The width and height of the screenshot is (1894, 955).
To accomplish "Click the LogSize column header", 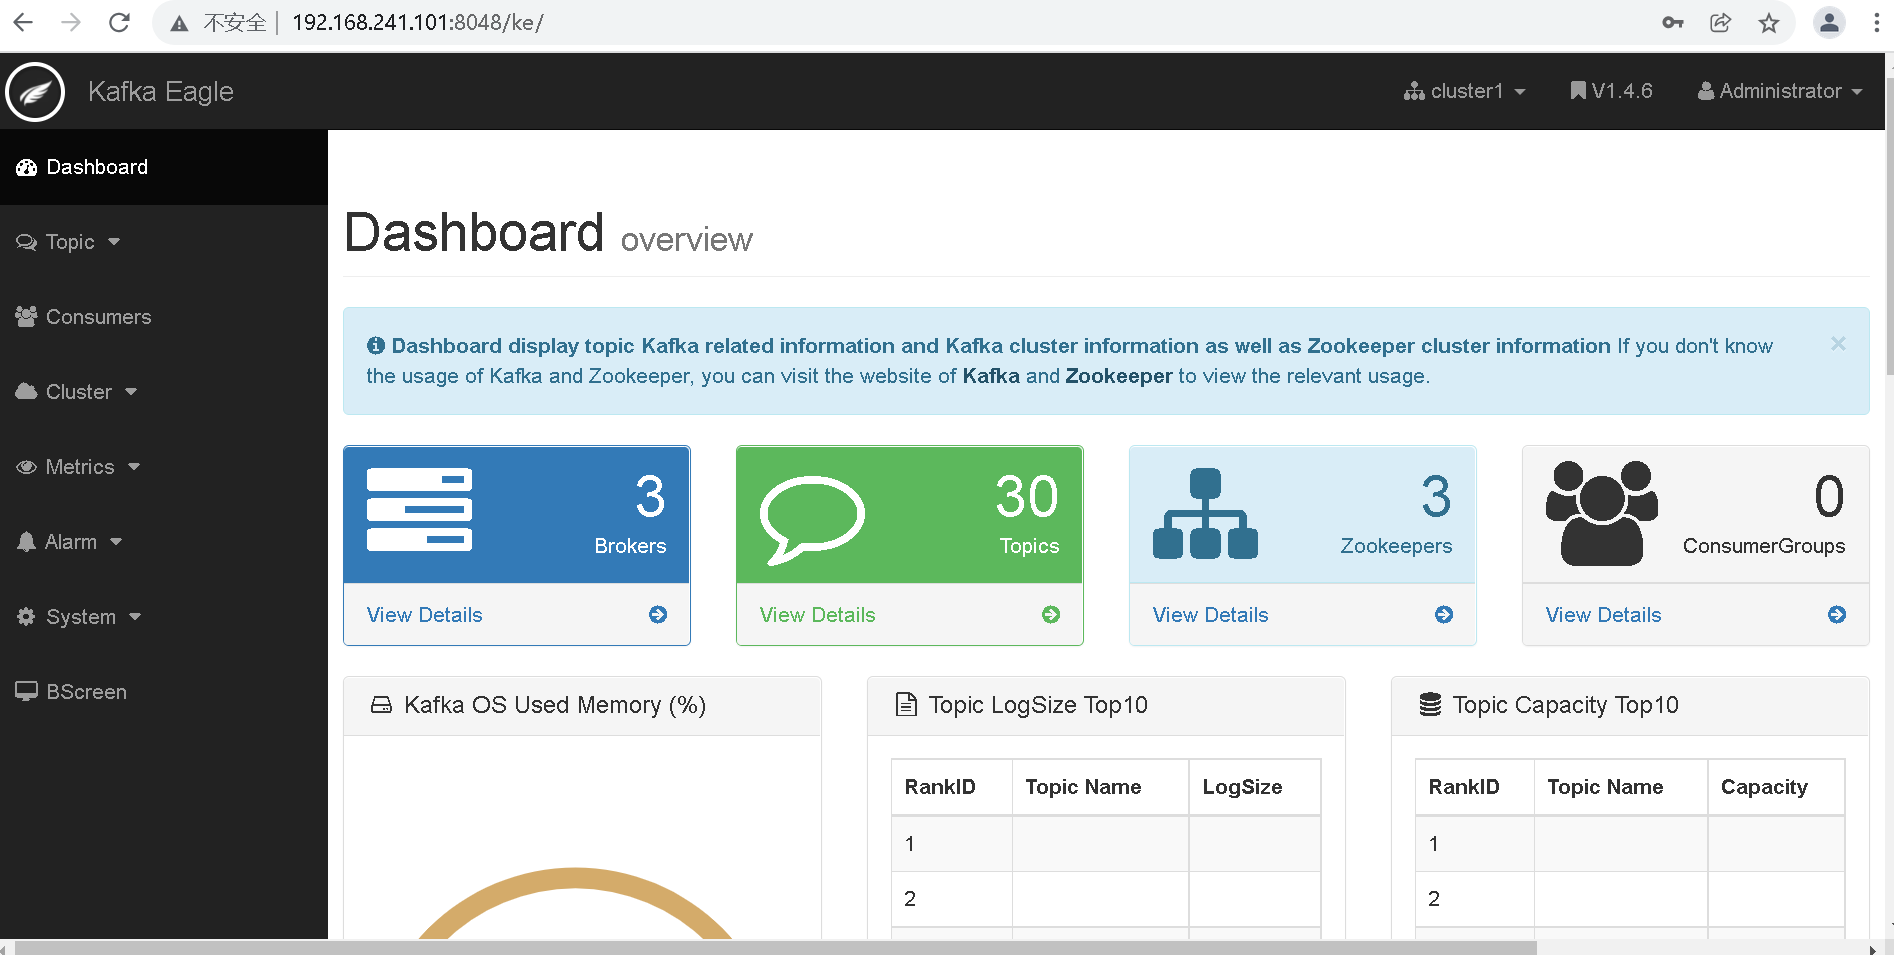I will coord(1255,787).
